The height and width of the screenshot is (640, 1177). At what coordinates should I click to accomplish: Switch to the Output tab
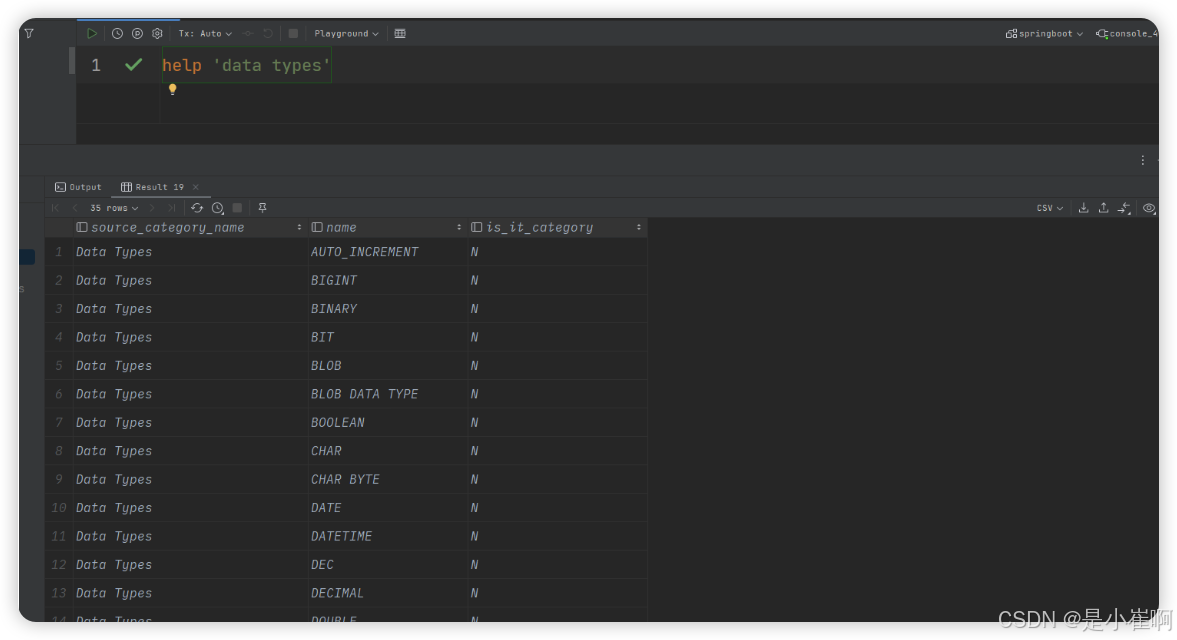pos(78,187)
